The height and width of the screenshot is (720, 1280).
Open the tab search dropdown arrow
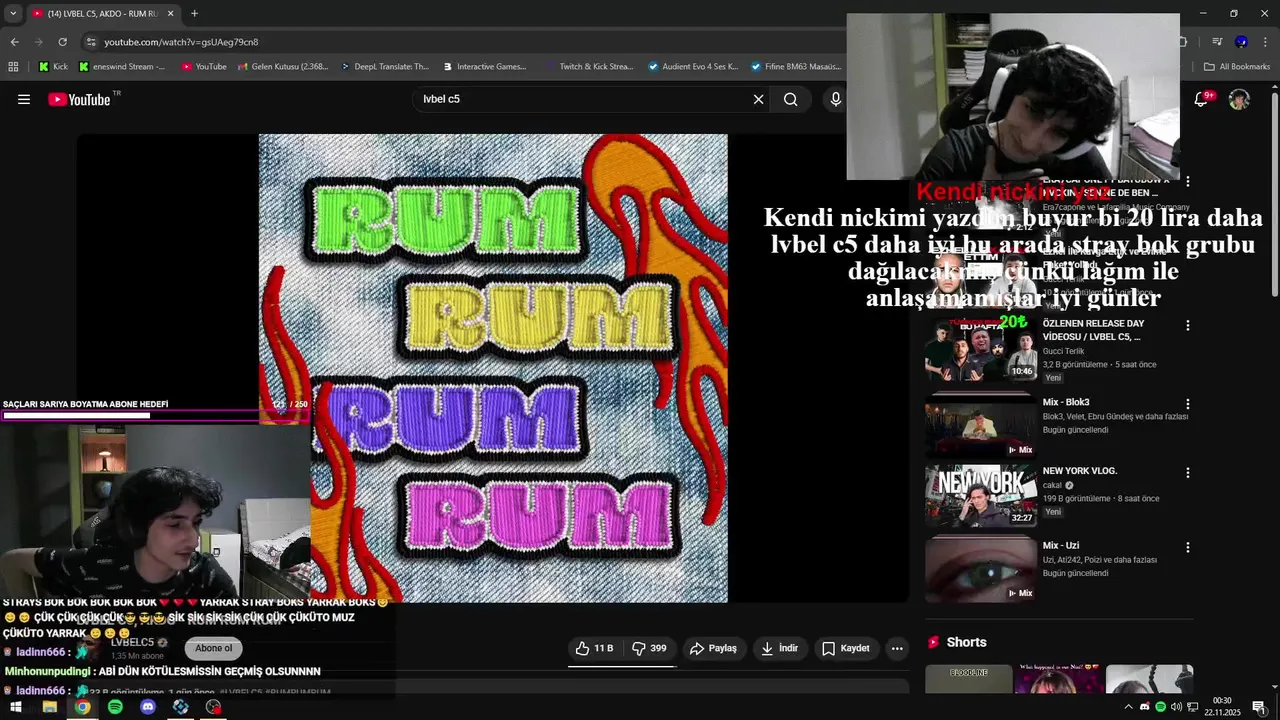[x=12, y=13]
